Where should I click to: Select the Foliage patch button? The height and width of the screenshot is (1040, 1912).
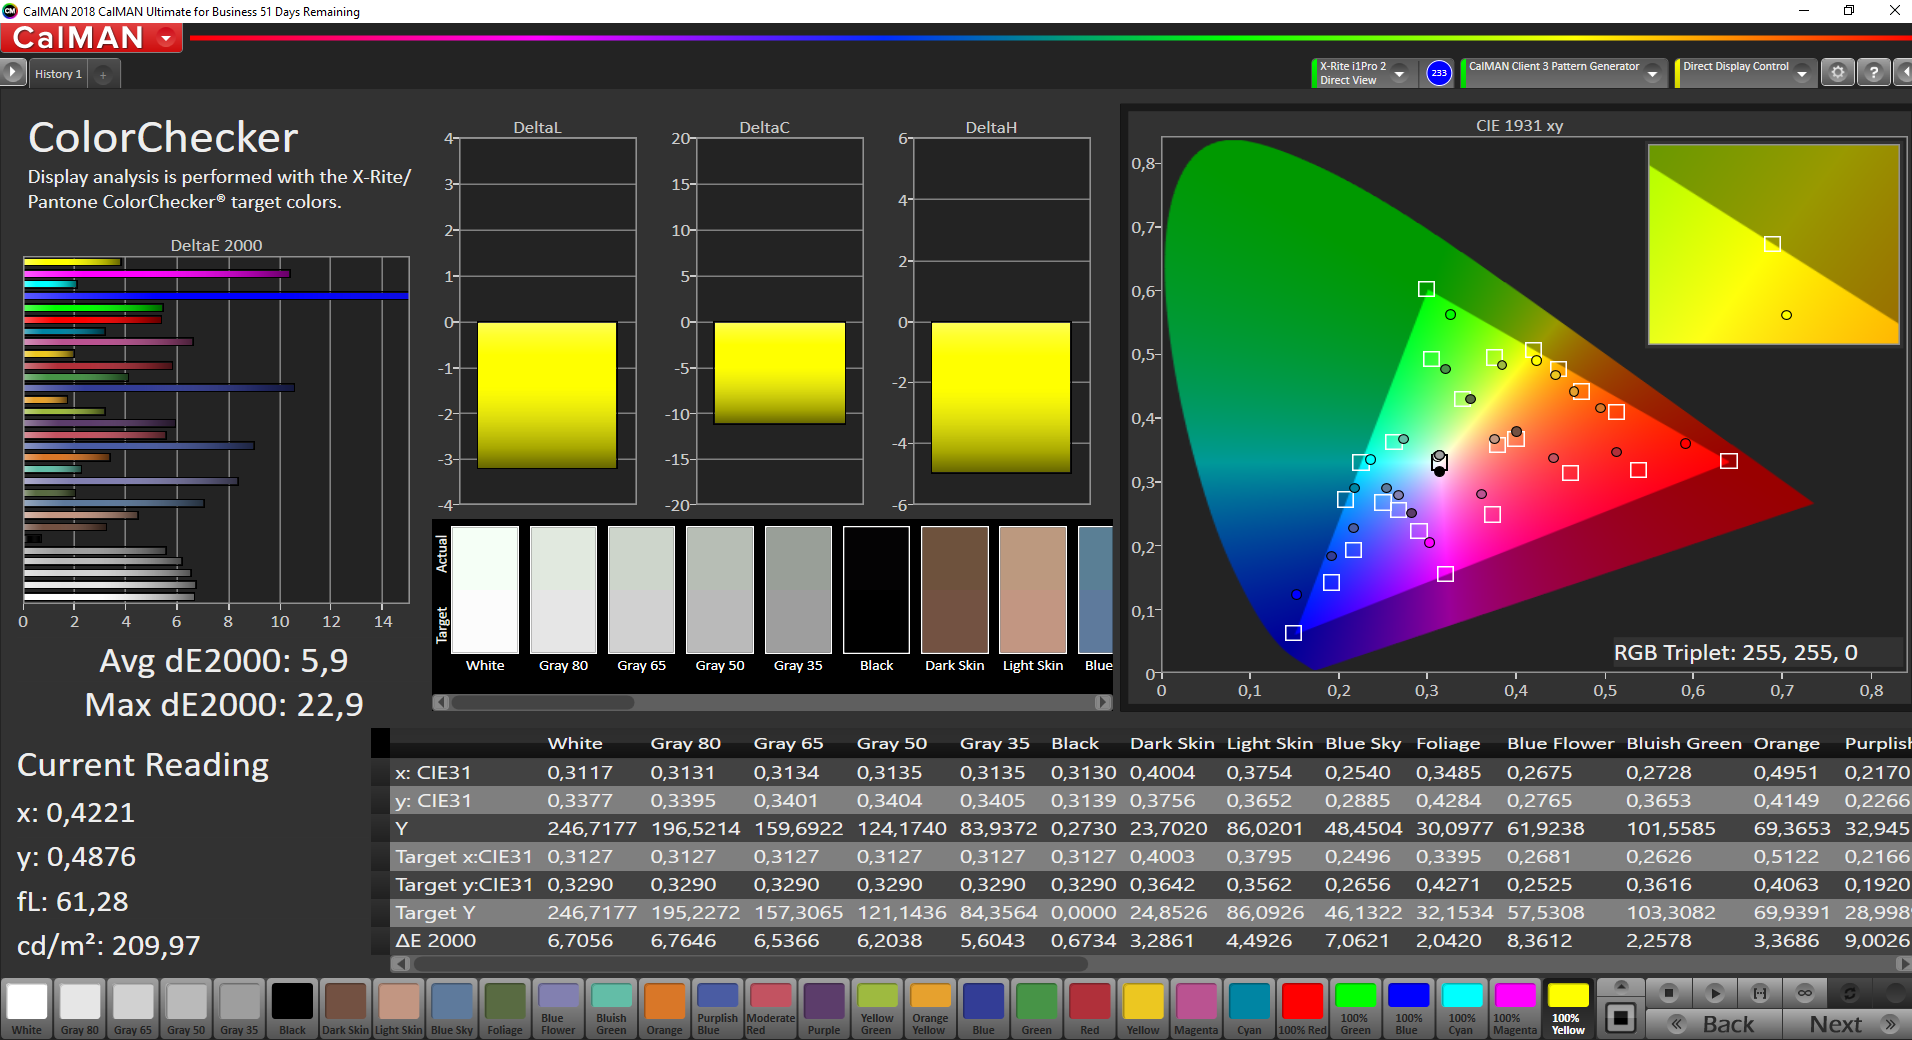[505, 1008]
